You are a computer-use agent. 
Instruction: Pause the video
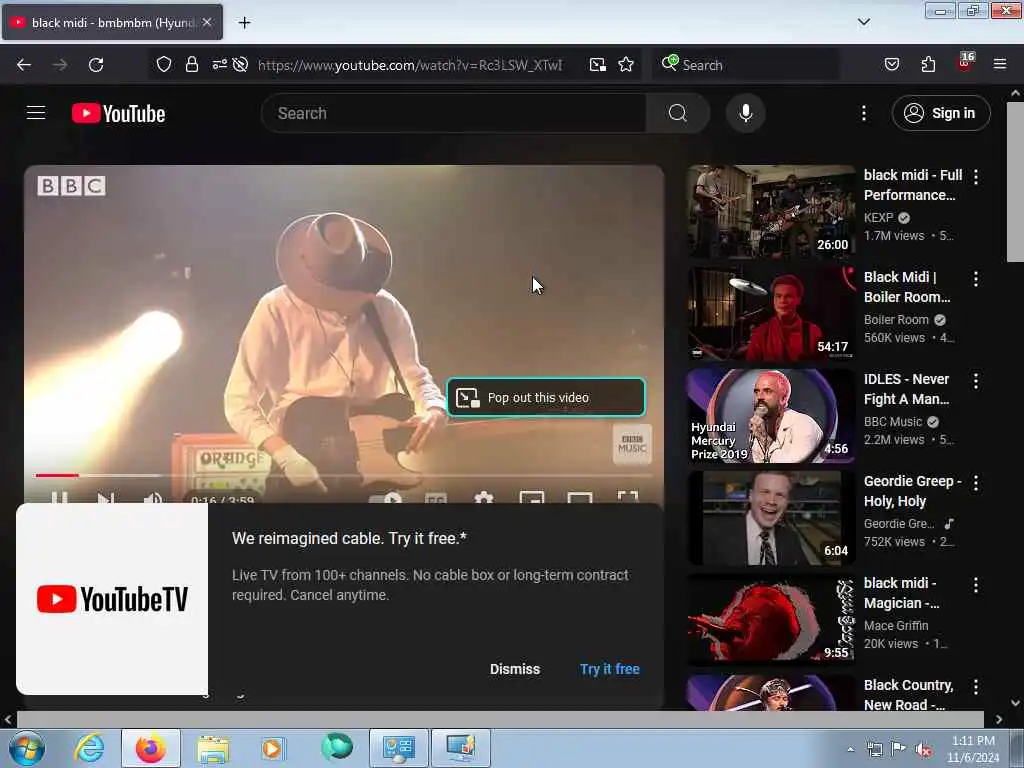tap(59, 499)
